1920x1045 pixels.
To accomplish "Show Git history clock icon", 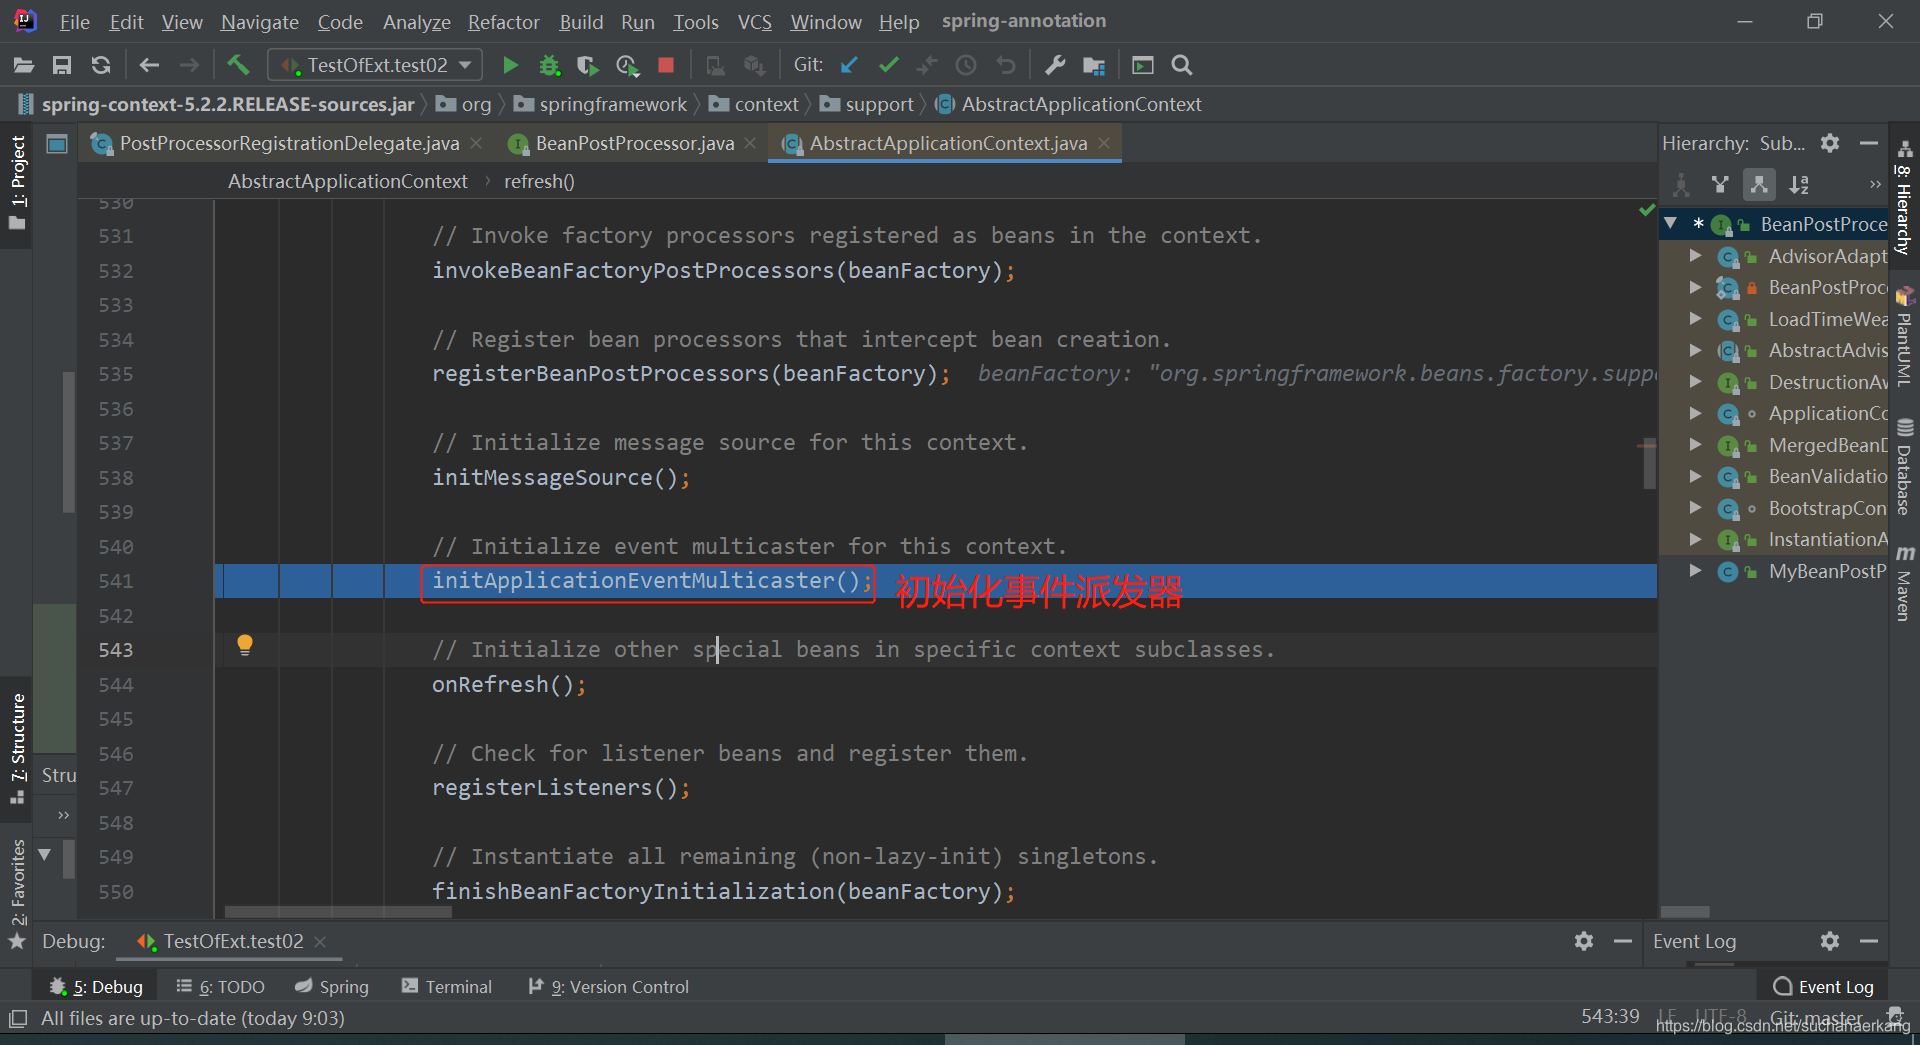I will [966, 65].
